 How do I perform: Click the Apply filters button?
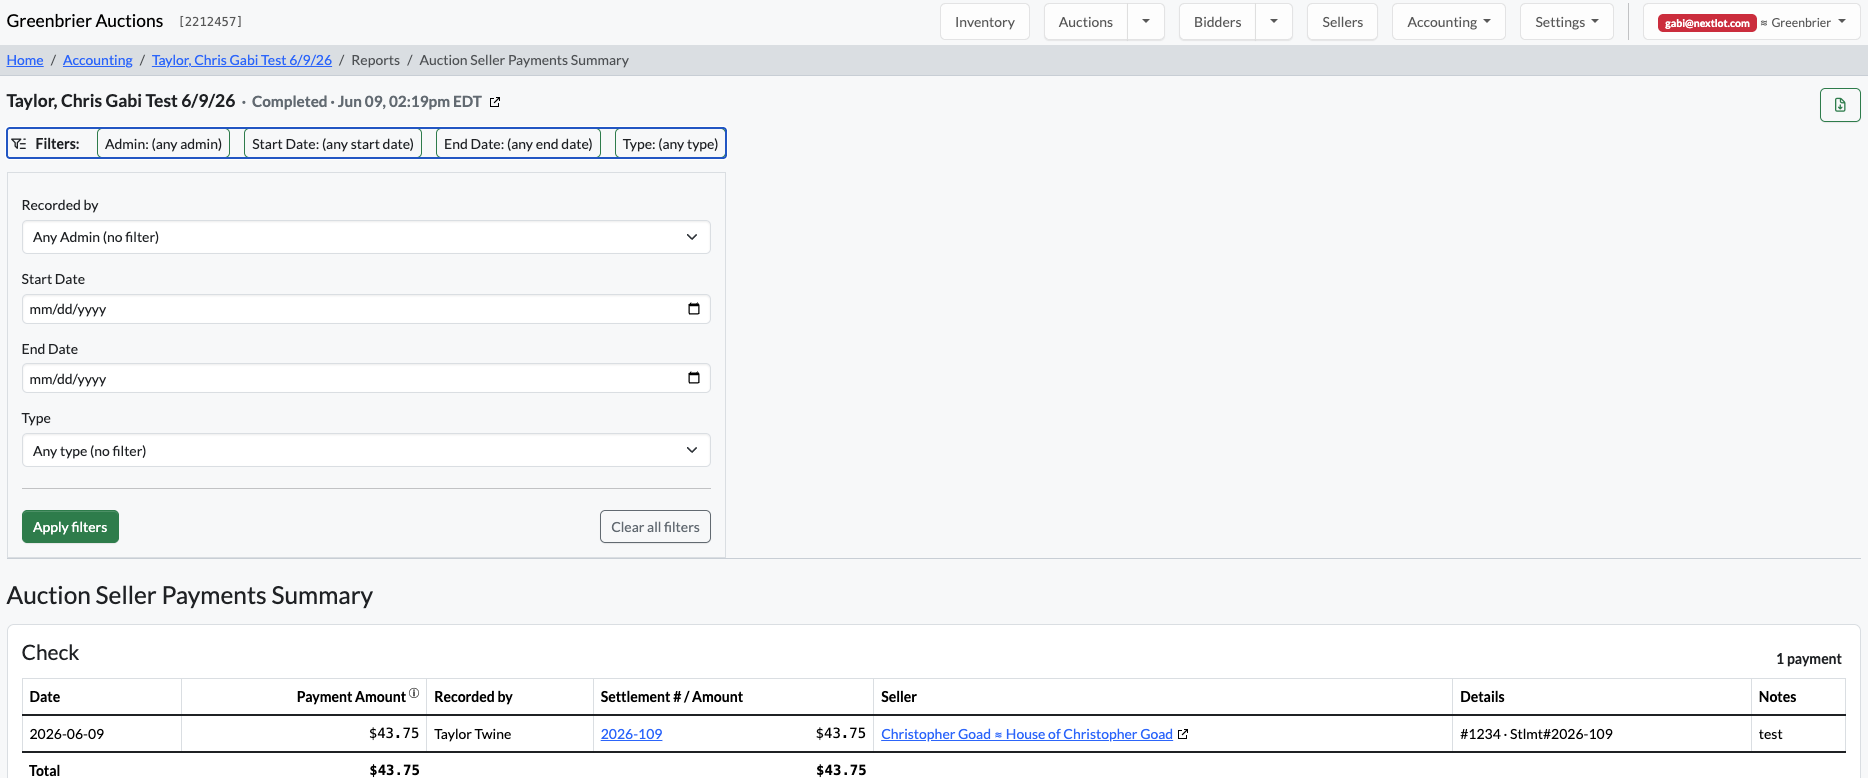point(70,527)
